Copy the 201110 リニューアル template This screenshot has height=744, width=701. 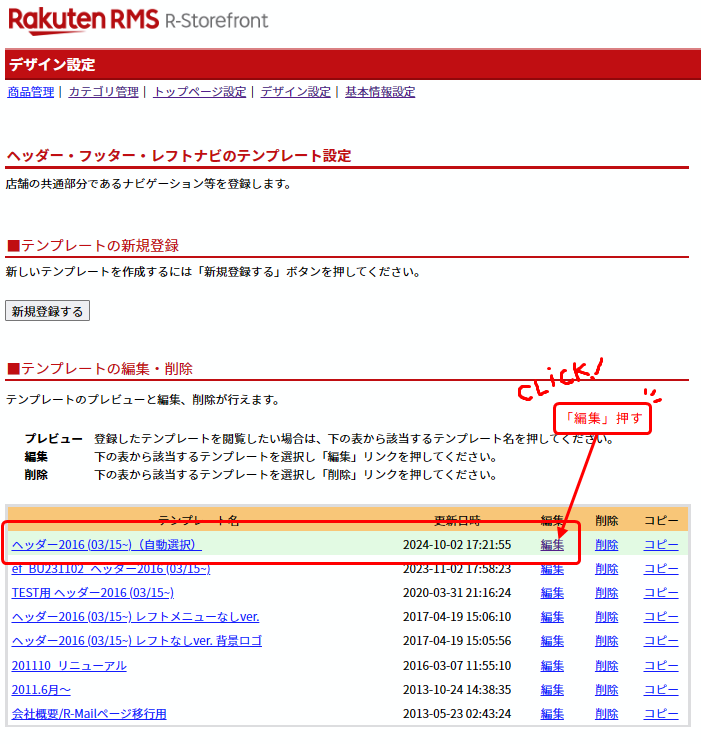point(660,665)
